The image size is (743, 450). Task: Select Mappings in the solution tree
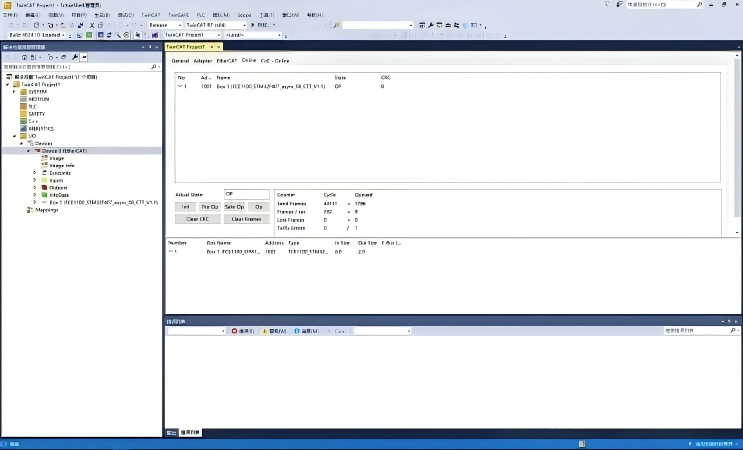[46, 210]
